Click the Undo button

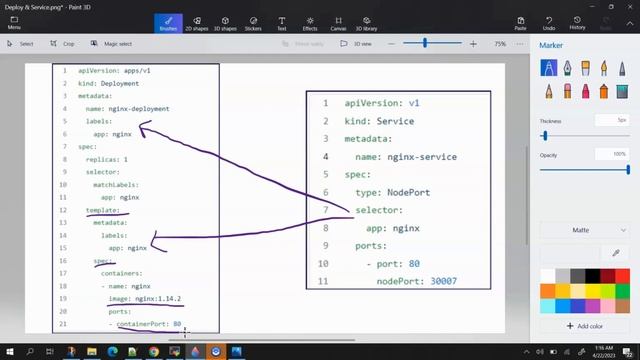click(x=549, y=23)
